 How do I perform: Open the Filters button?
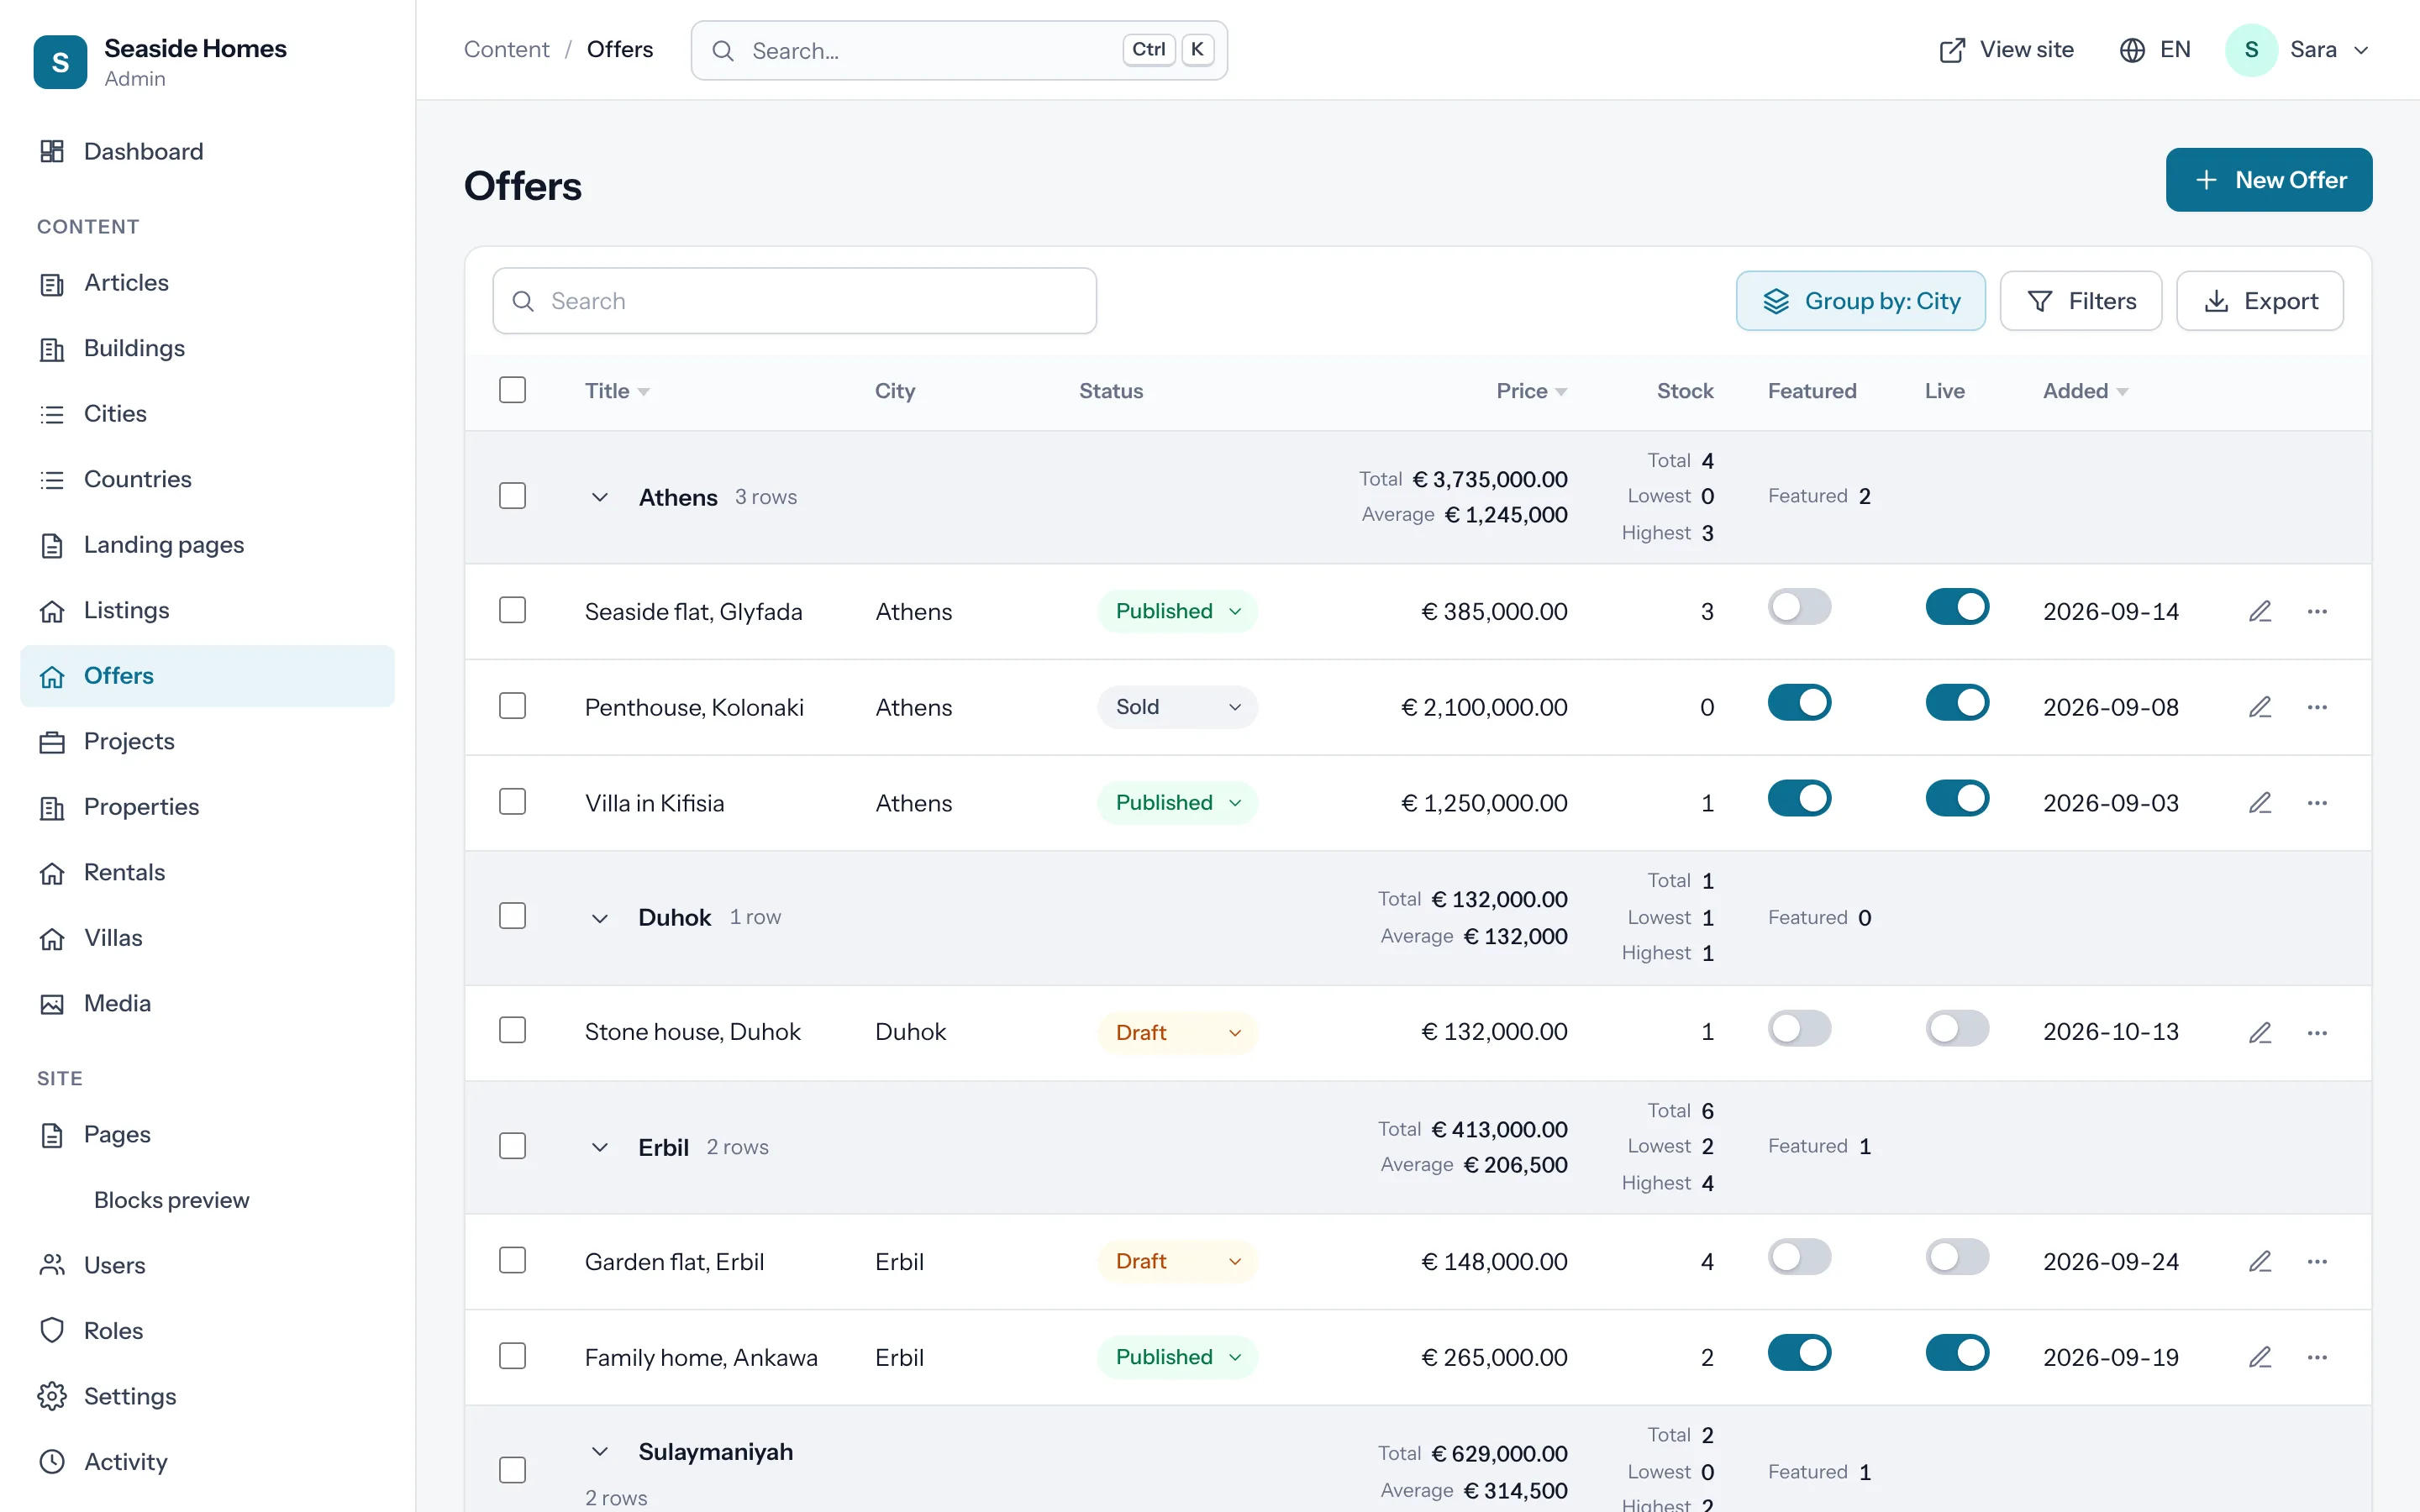2080,301
